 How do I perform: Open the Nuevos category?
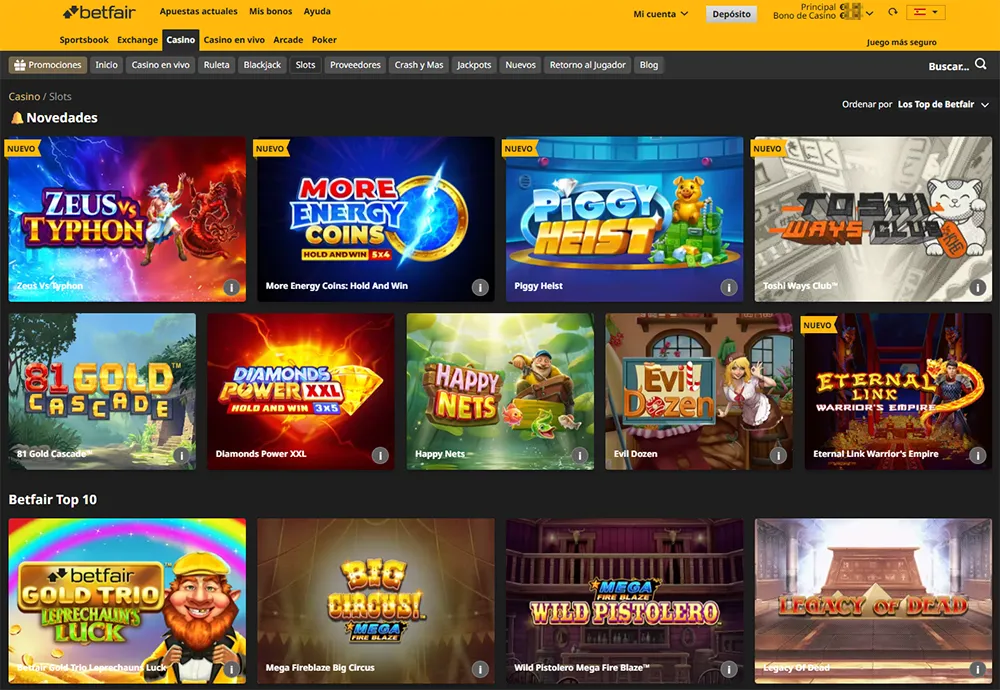[x=520, y=65]
